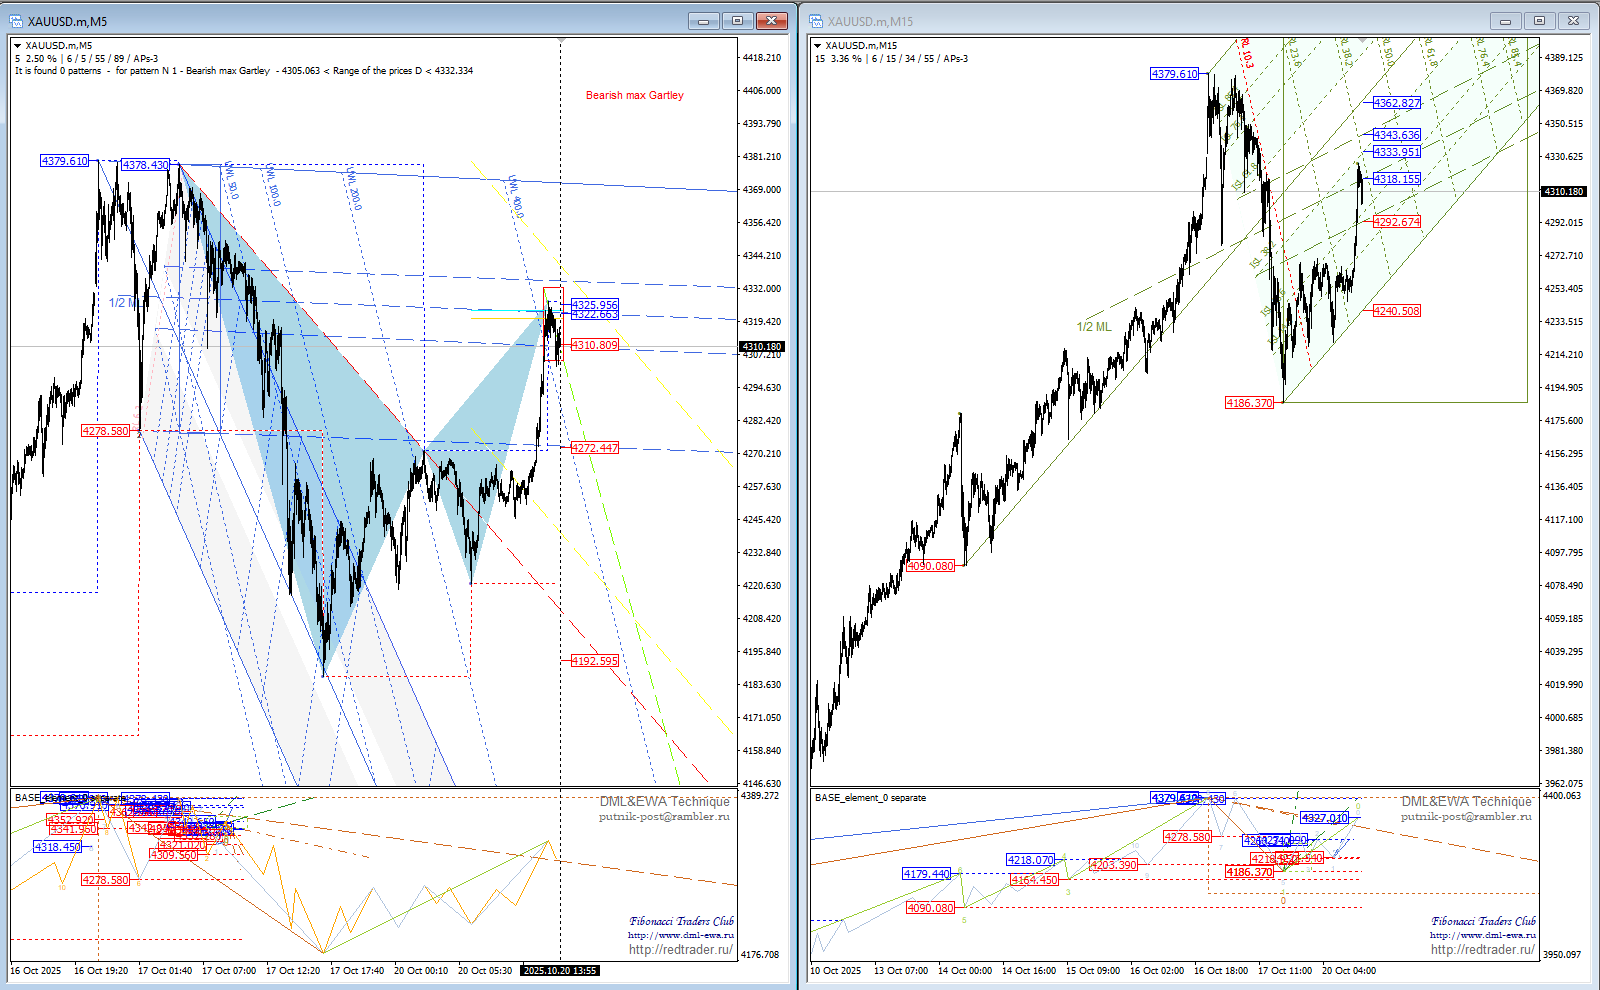Screen dimensions: 1600x990
Task: Click the 4310.180 current price tag on M5 scale
Action: [x=762, y=347]
